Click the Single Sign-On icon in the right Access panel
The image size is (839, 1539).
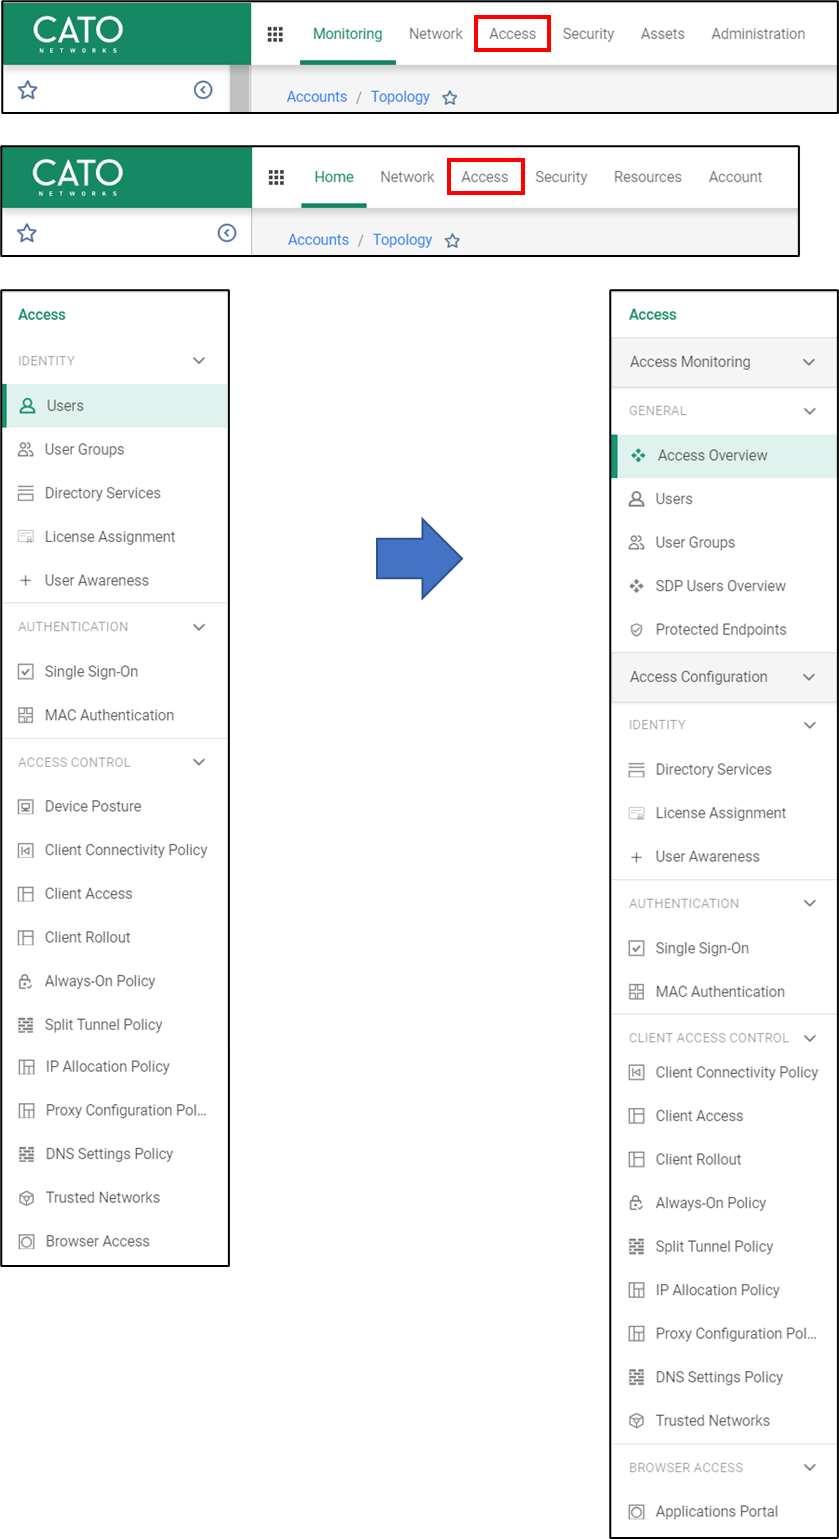pyautogui.click(x=636, y=949)
